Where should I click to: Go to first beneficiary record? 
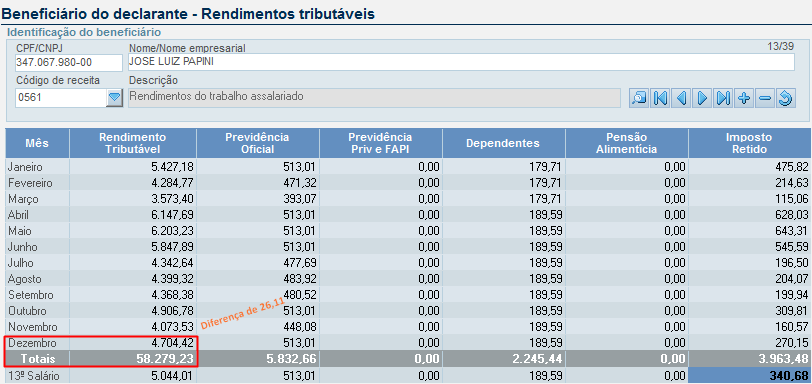660,98
